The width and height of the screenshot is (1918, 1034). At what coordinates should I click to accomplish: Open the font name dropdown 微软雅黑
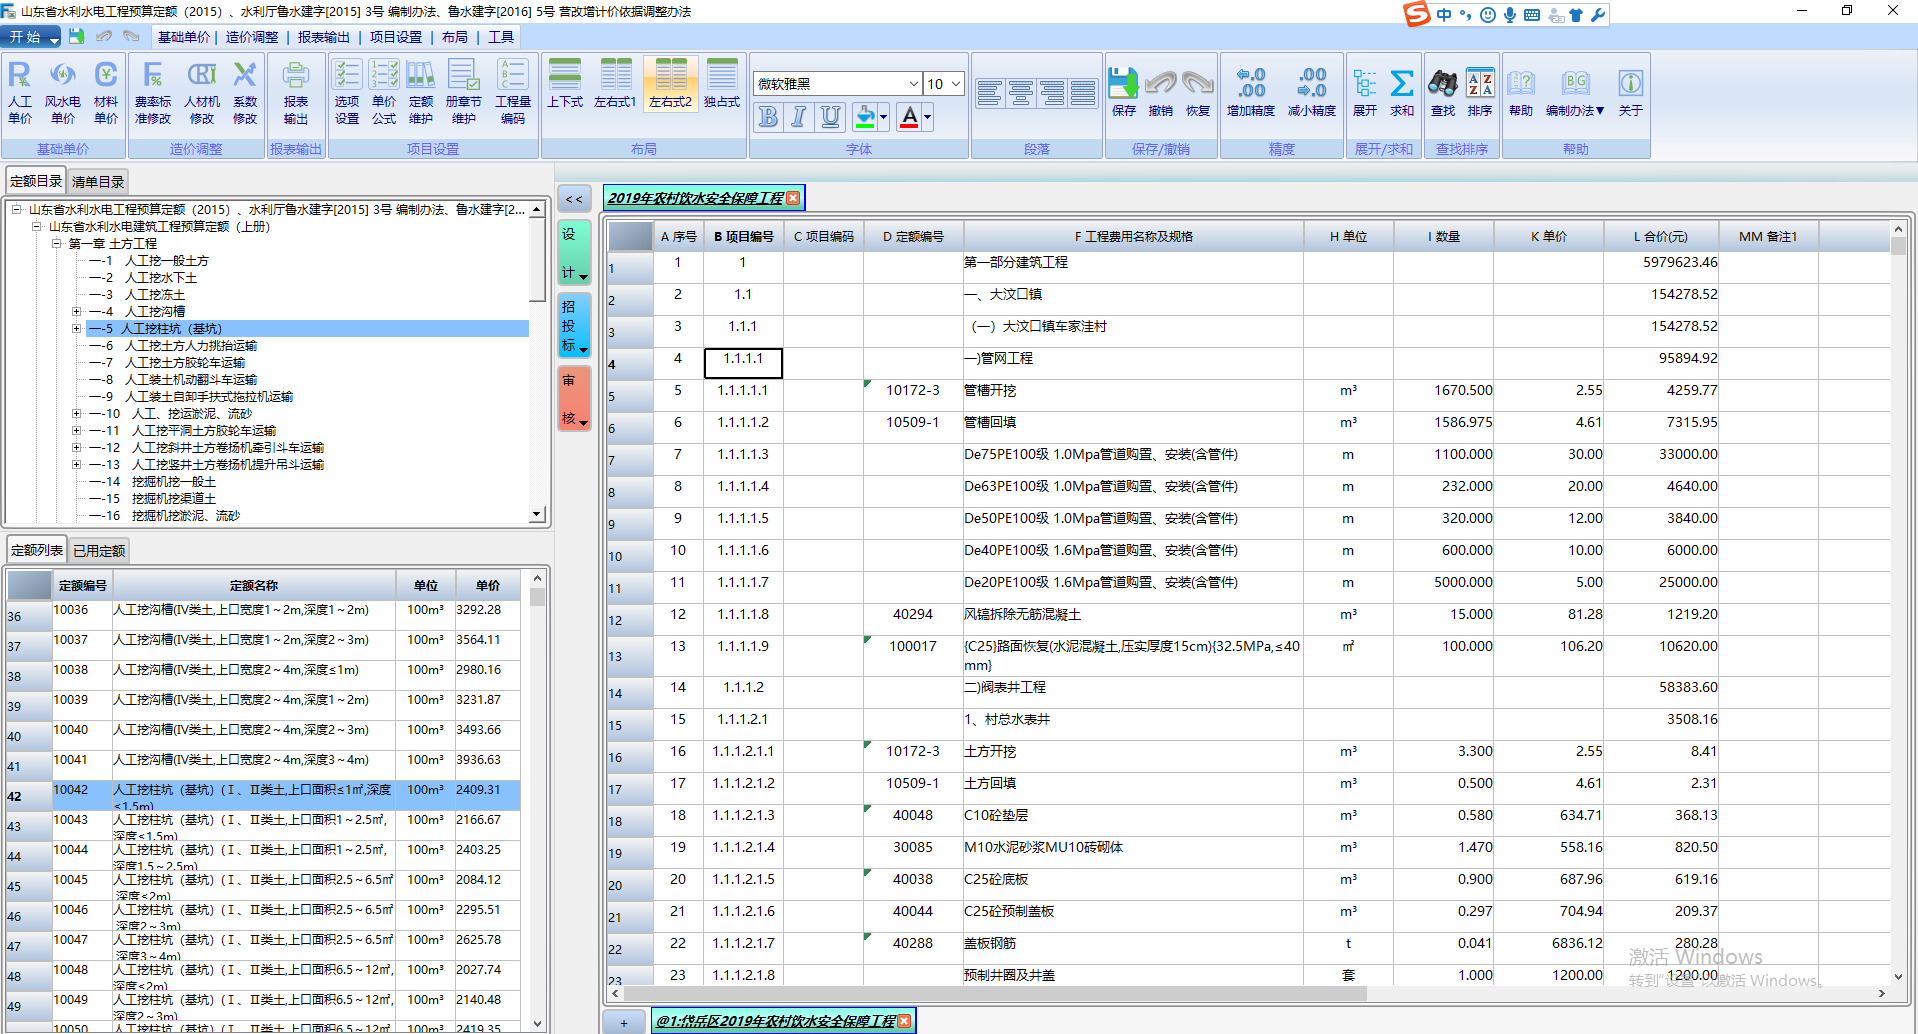point(914,84)
